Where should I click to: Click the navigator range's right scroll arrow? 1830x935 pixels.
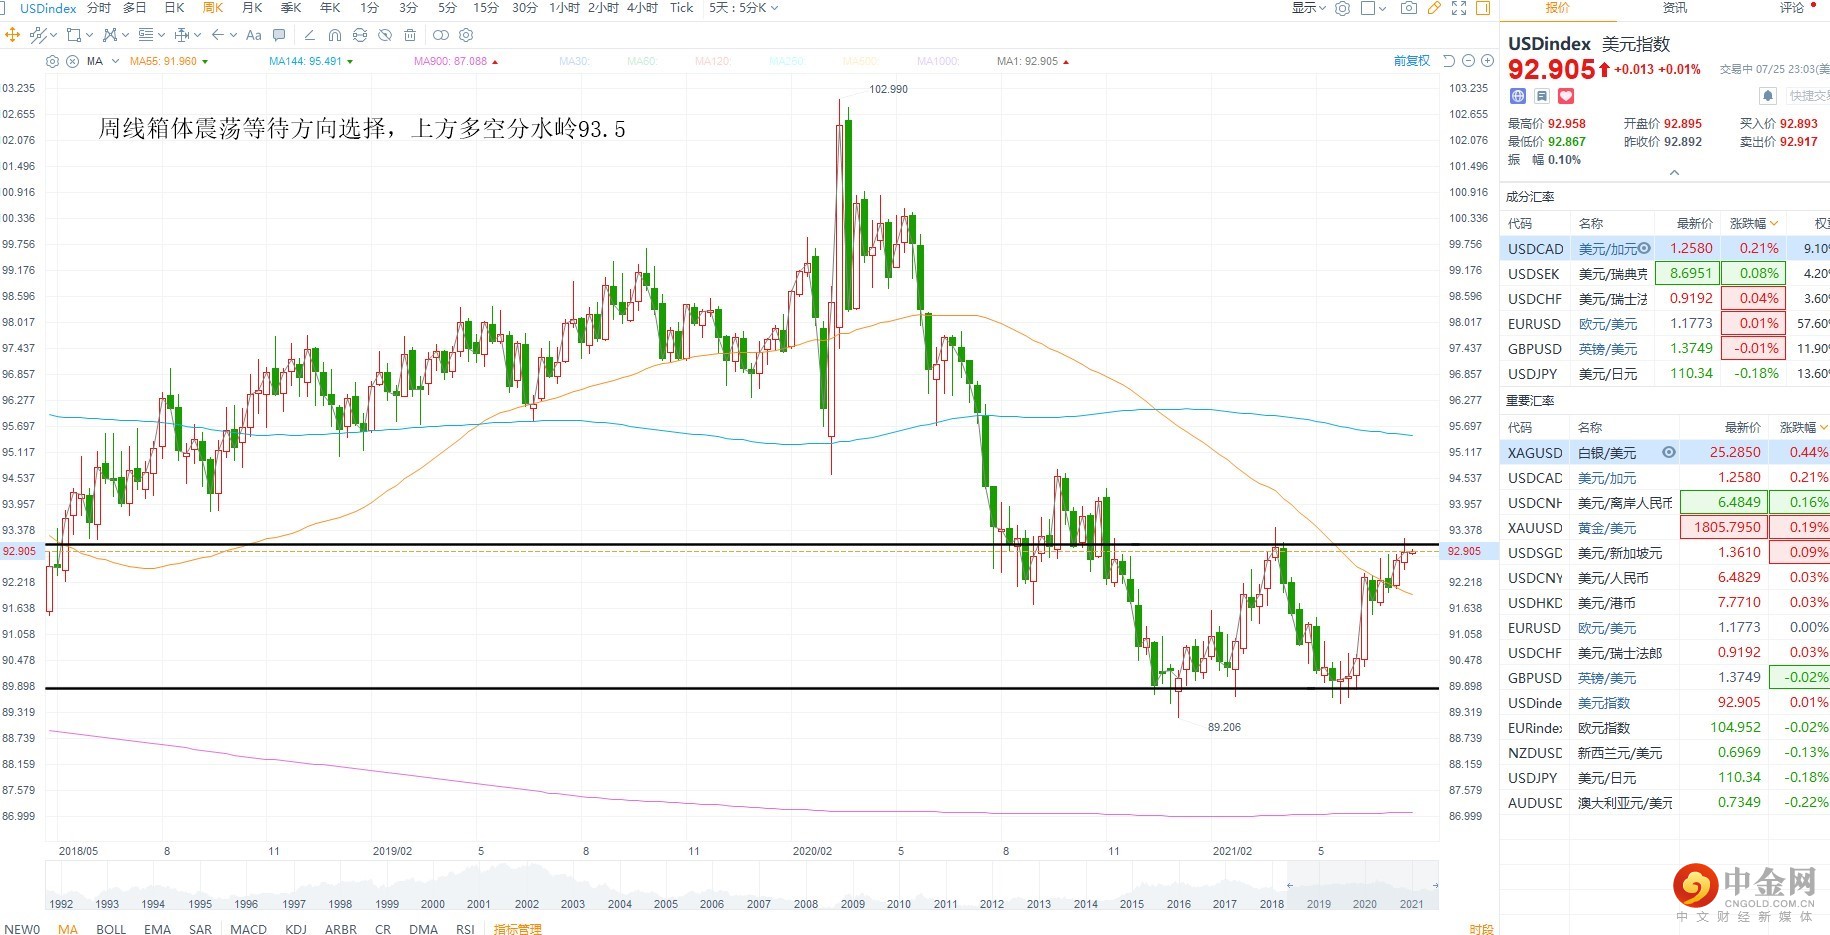(1435, 885)
